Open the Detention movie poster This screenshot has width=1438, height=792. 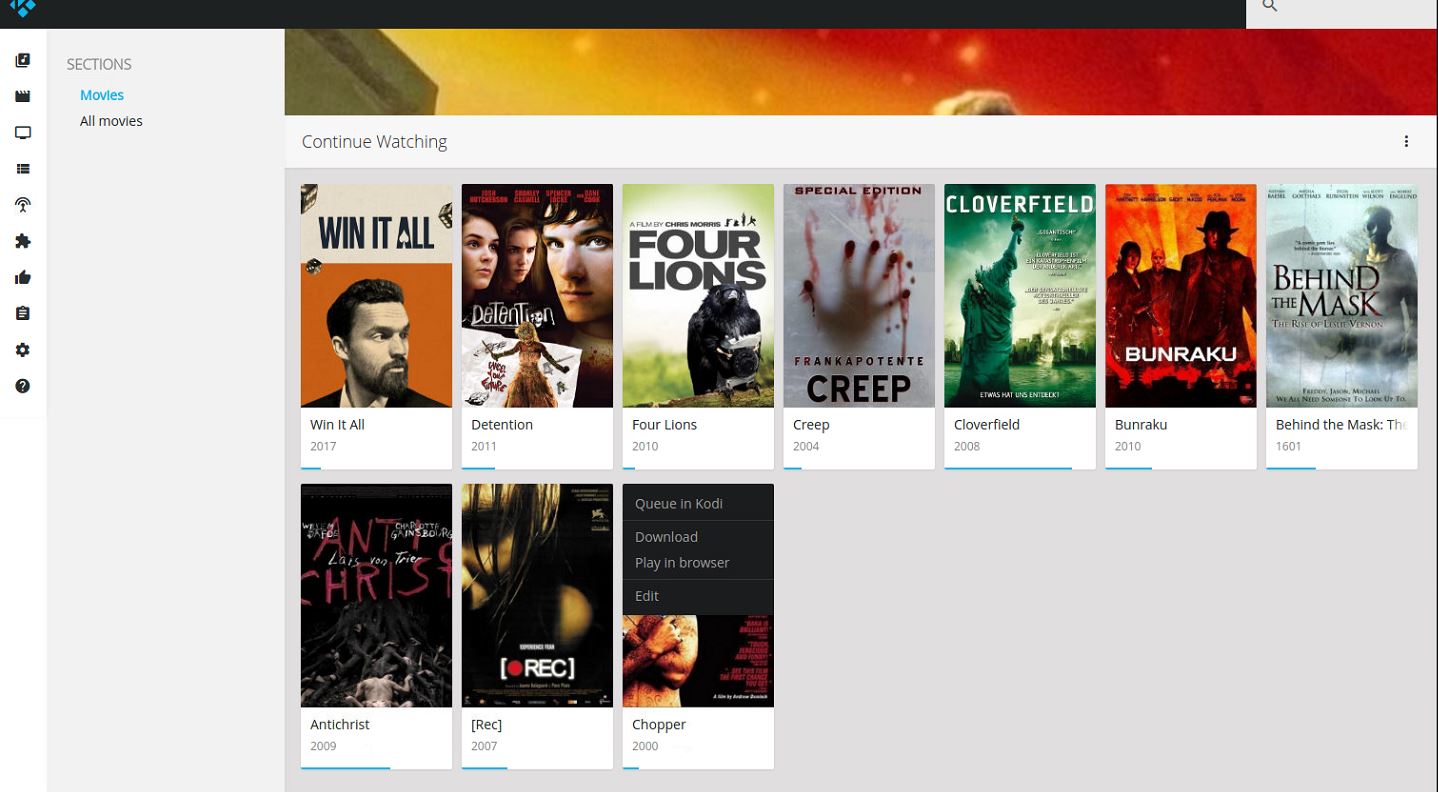pyautogui.click(x=537, y=296)
